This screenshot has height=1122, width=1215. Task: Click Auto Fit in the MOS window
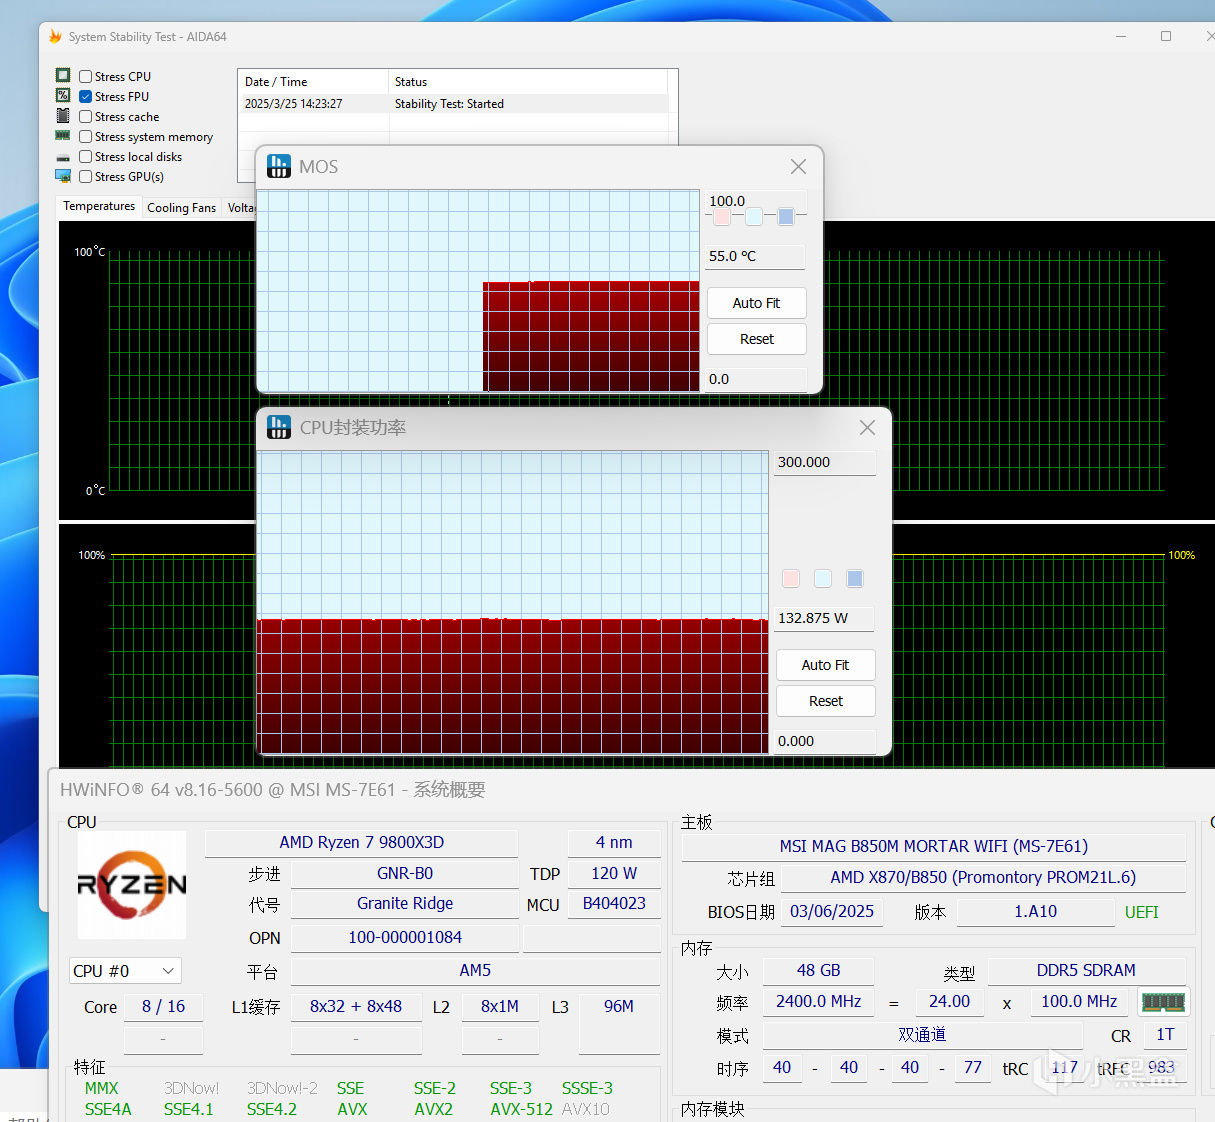[x=756, y=303]
